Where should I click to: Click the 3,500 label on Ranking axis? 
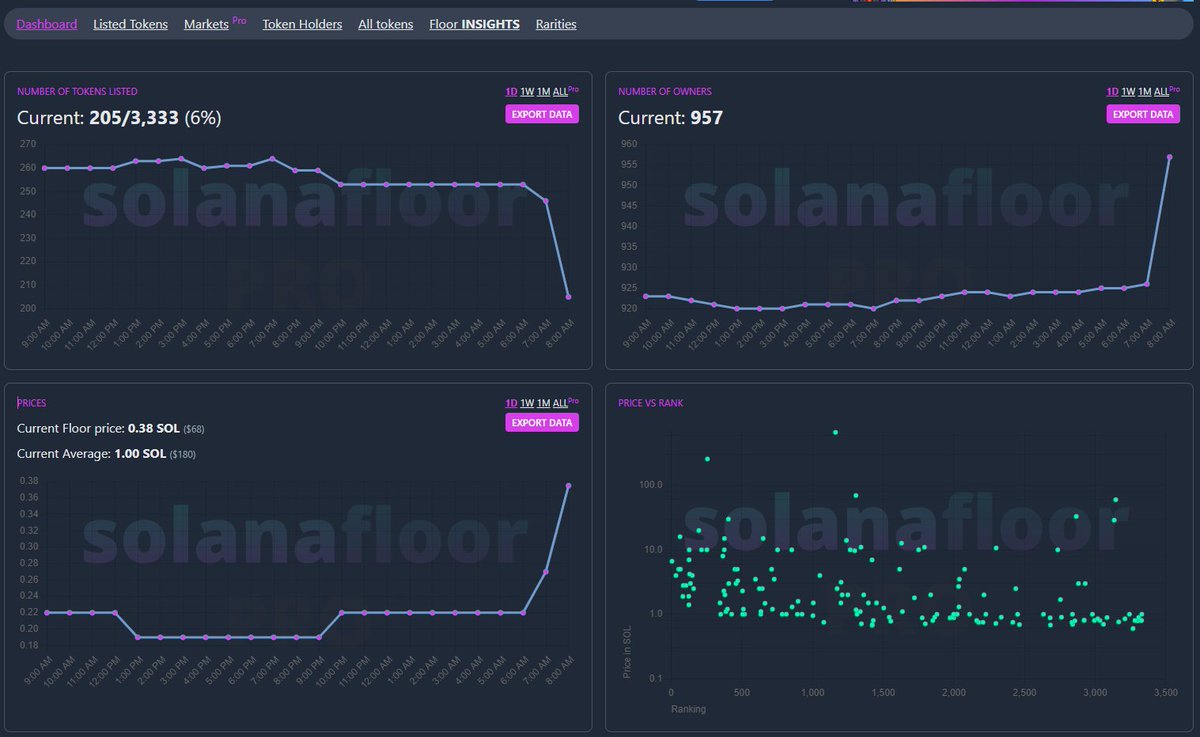(1167, 692)
